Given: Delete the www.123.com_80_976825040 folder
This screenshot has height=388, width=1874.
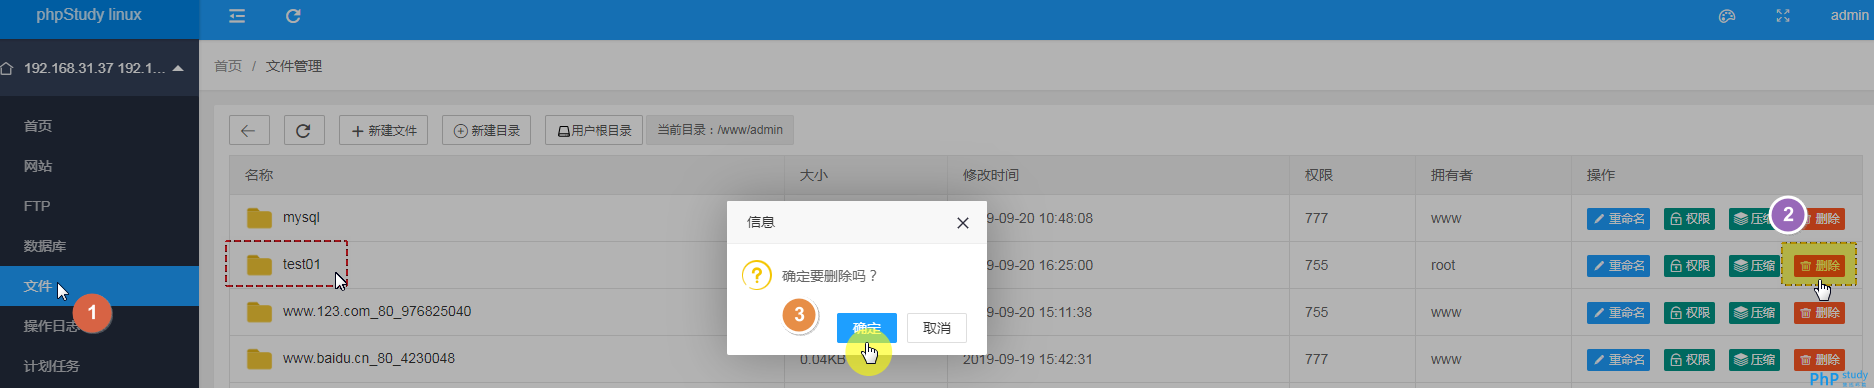Looking at the screenshot, I should tap(1819, 312).
